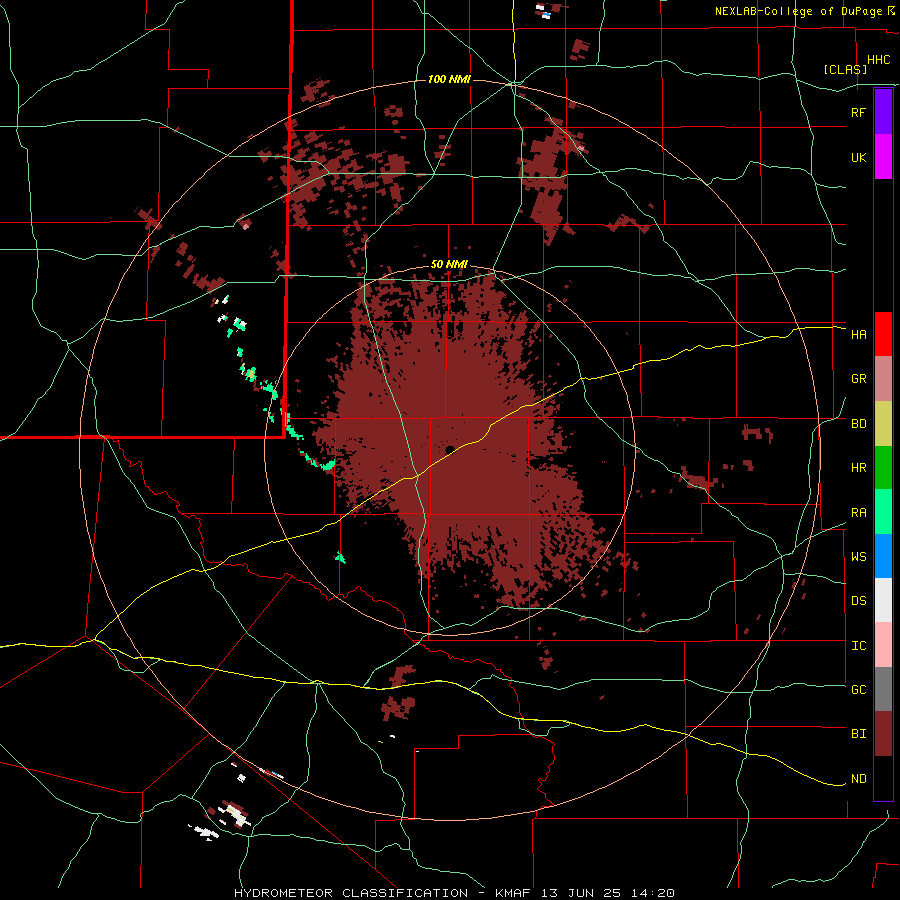This screenshot has height=900, width=900.
Task: Select the BD yellow legend swatch
Action: (883, 424)
